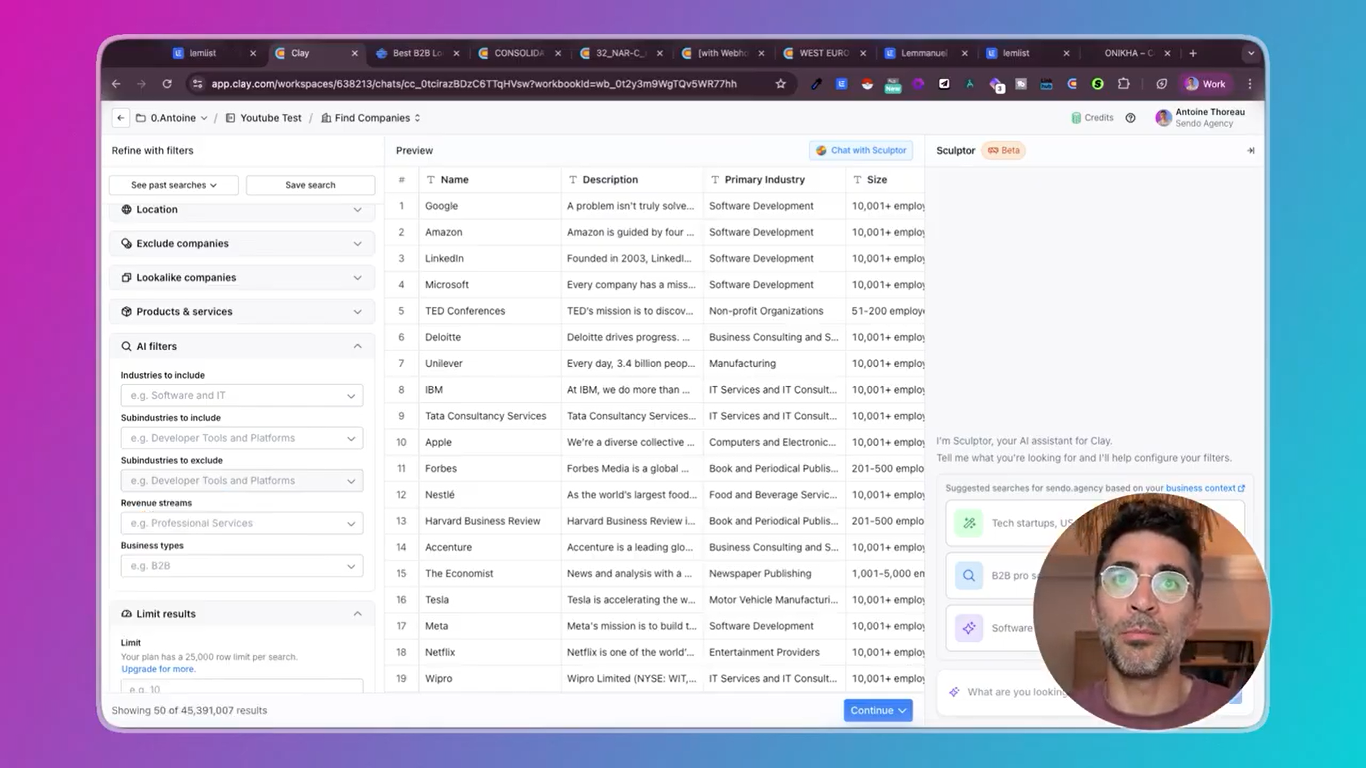Open the Business types dropdown

click(242, 566)
